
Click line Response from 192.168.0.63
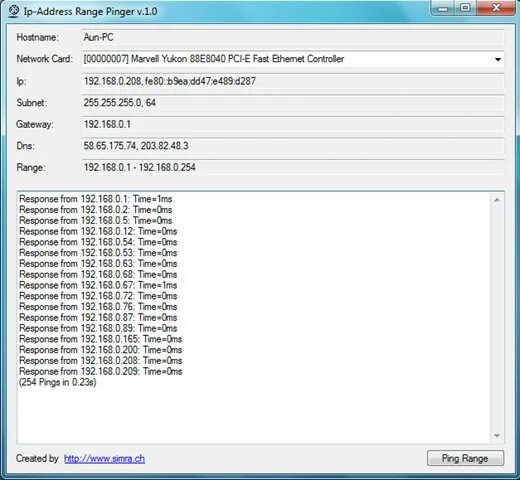pyautogui.click(x=98, y=264)
